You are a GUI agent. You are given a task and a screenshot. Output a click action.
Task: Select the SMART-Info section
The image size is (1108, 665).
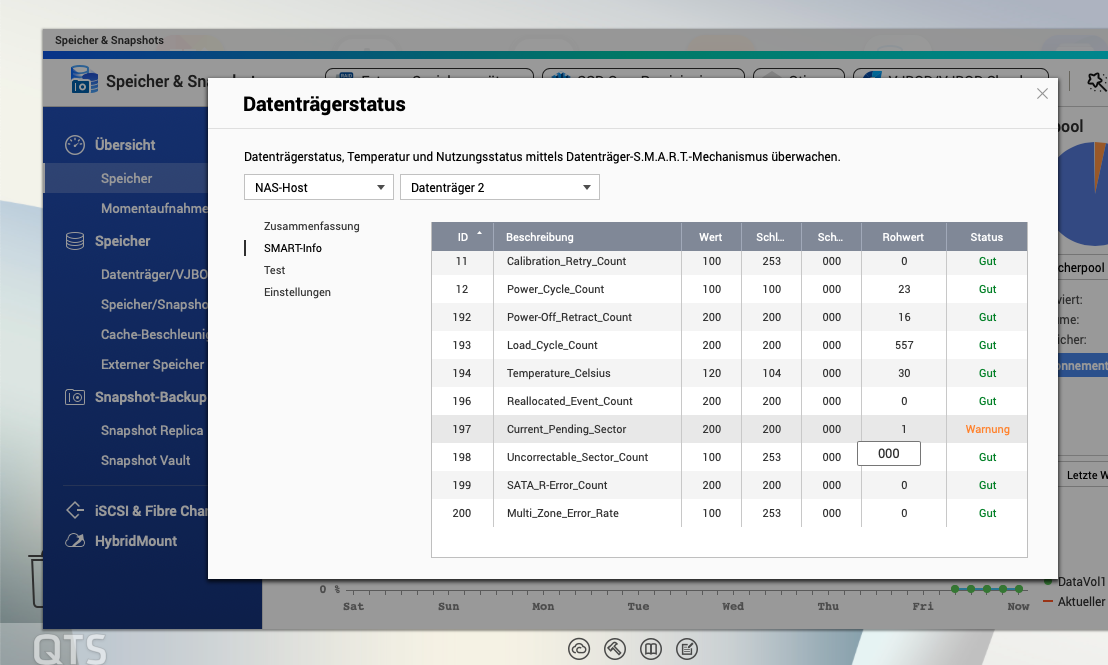tap(293, 248)
